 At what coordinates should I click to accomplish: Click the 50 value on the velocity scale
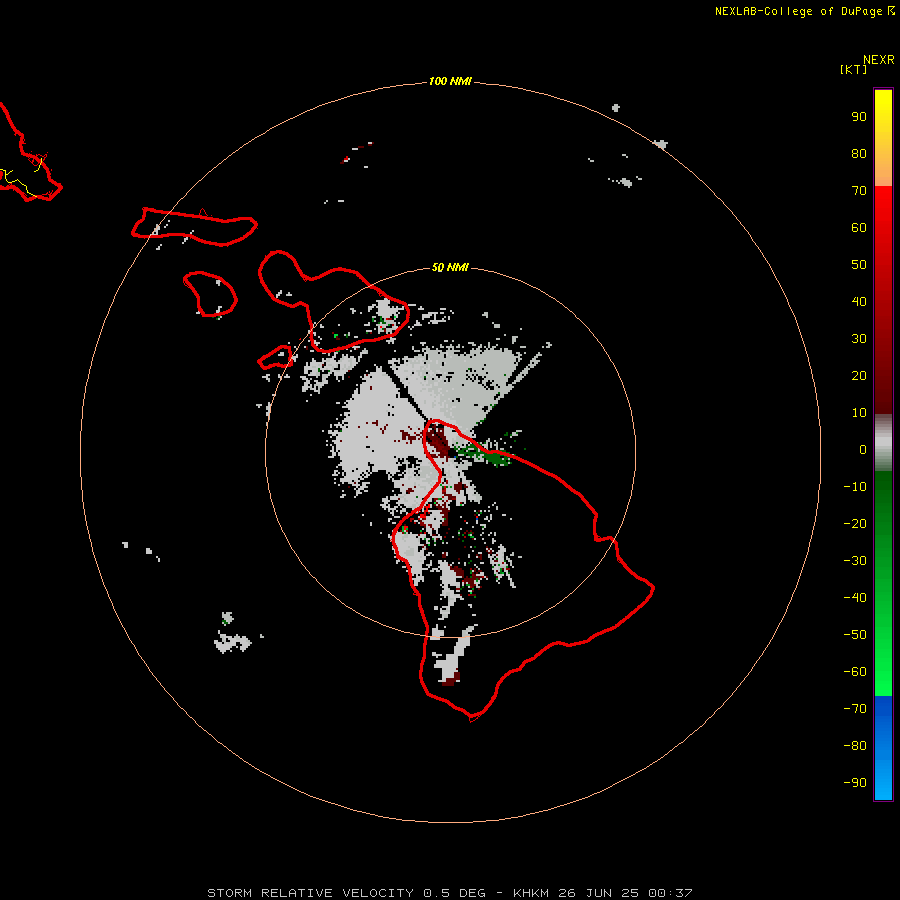(x=859, y=265)
